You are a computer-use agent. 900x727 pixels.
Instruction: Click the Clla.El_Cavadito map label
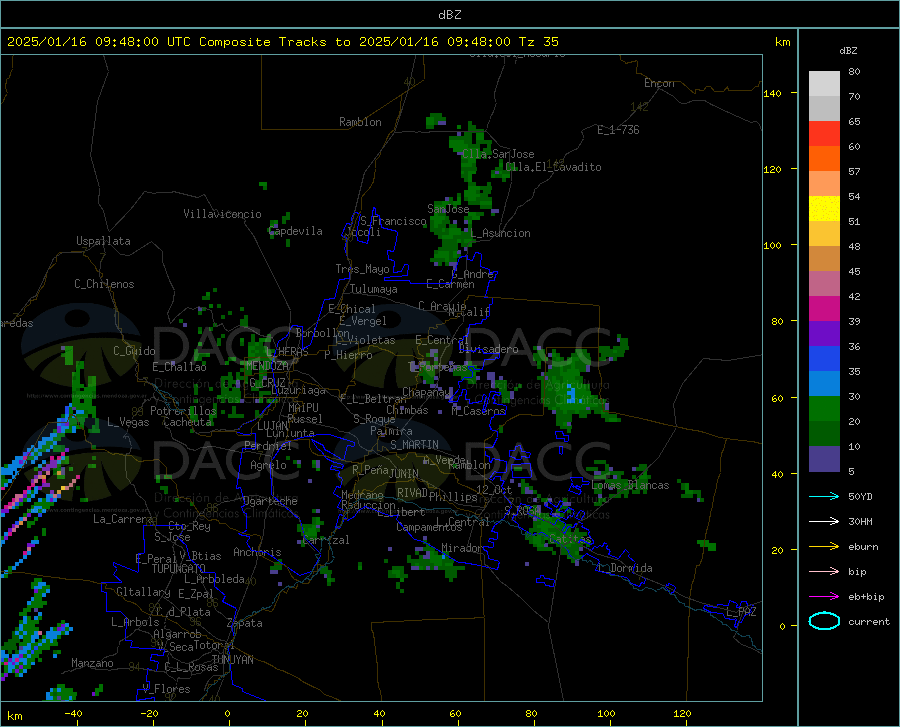(x=553, y=167)
